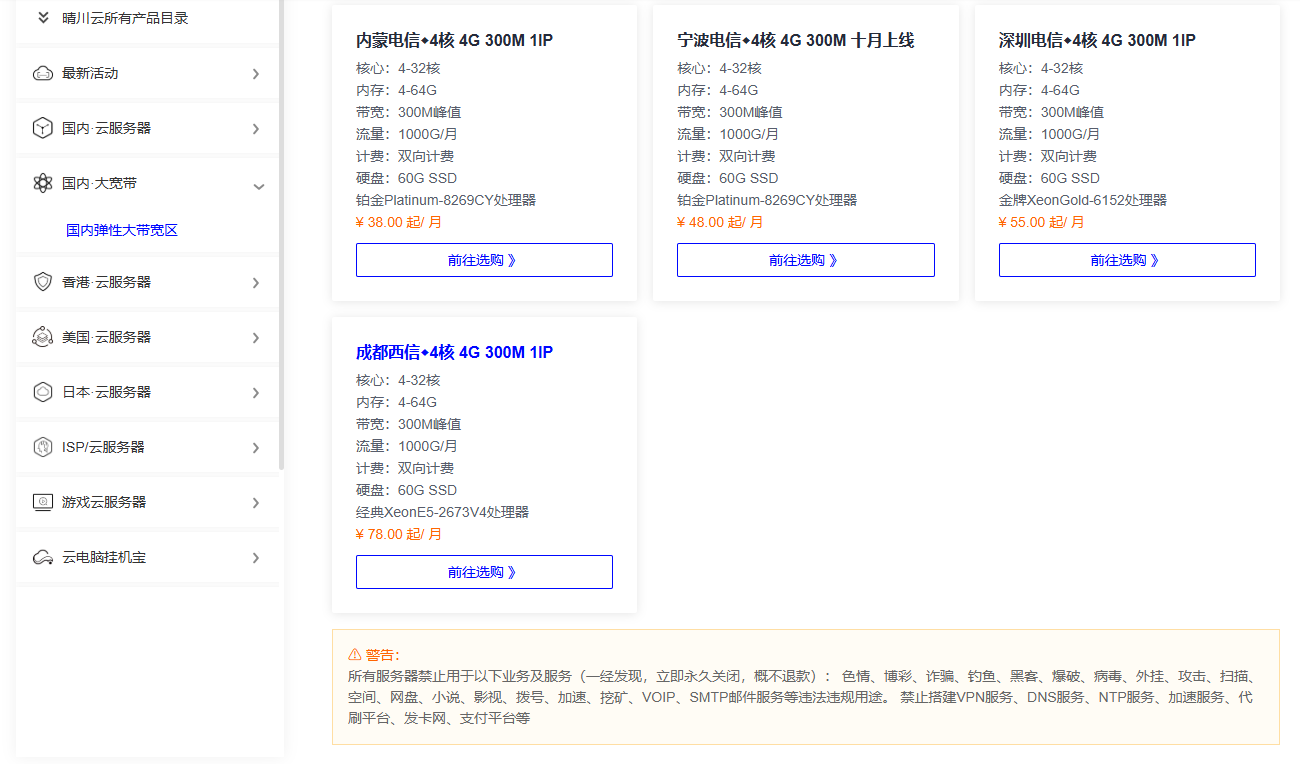Click the shield icon for 香港·云服务器
This screenshot has height=764, width=1300.
point(43,282)
